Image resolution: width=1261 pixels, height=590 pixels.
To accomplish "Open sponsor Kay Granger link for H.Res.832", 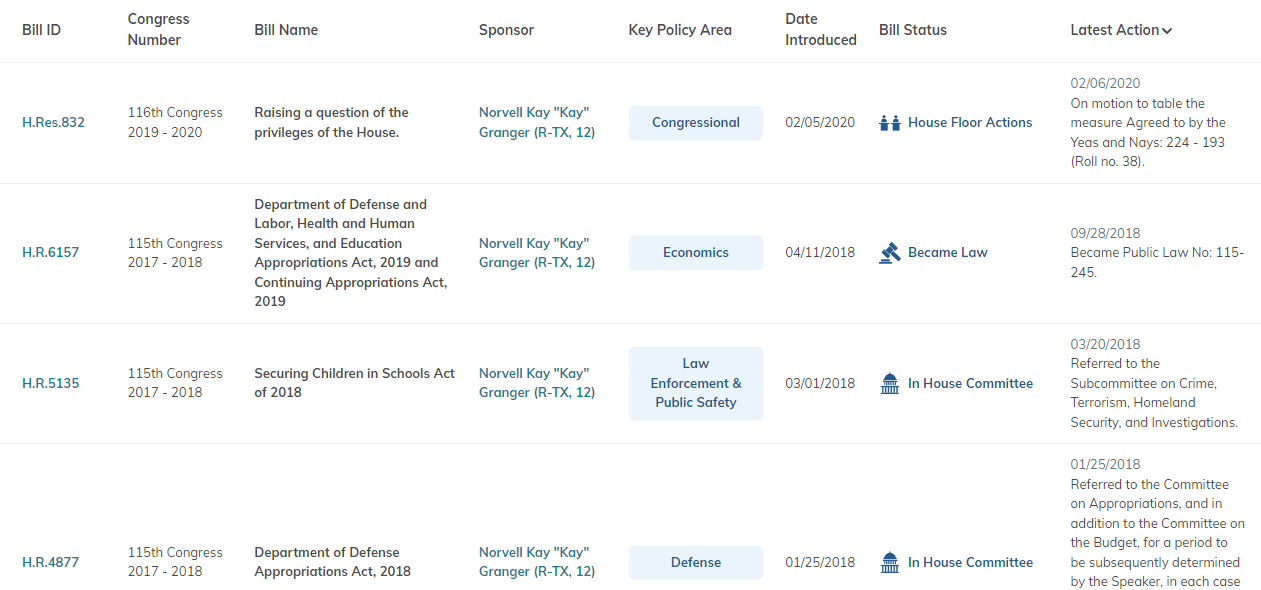I will tap(536, 123).
